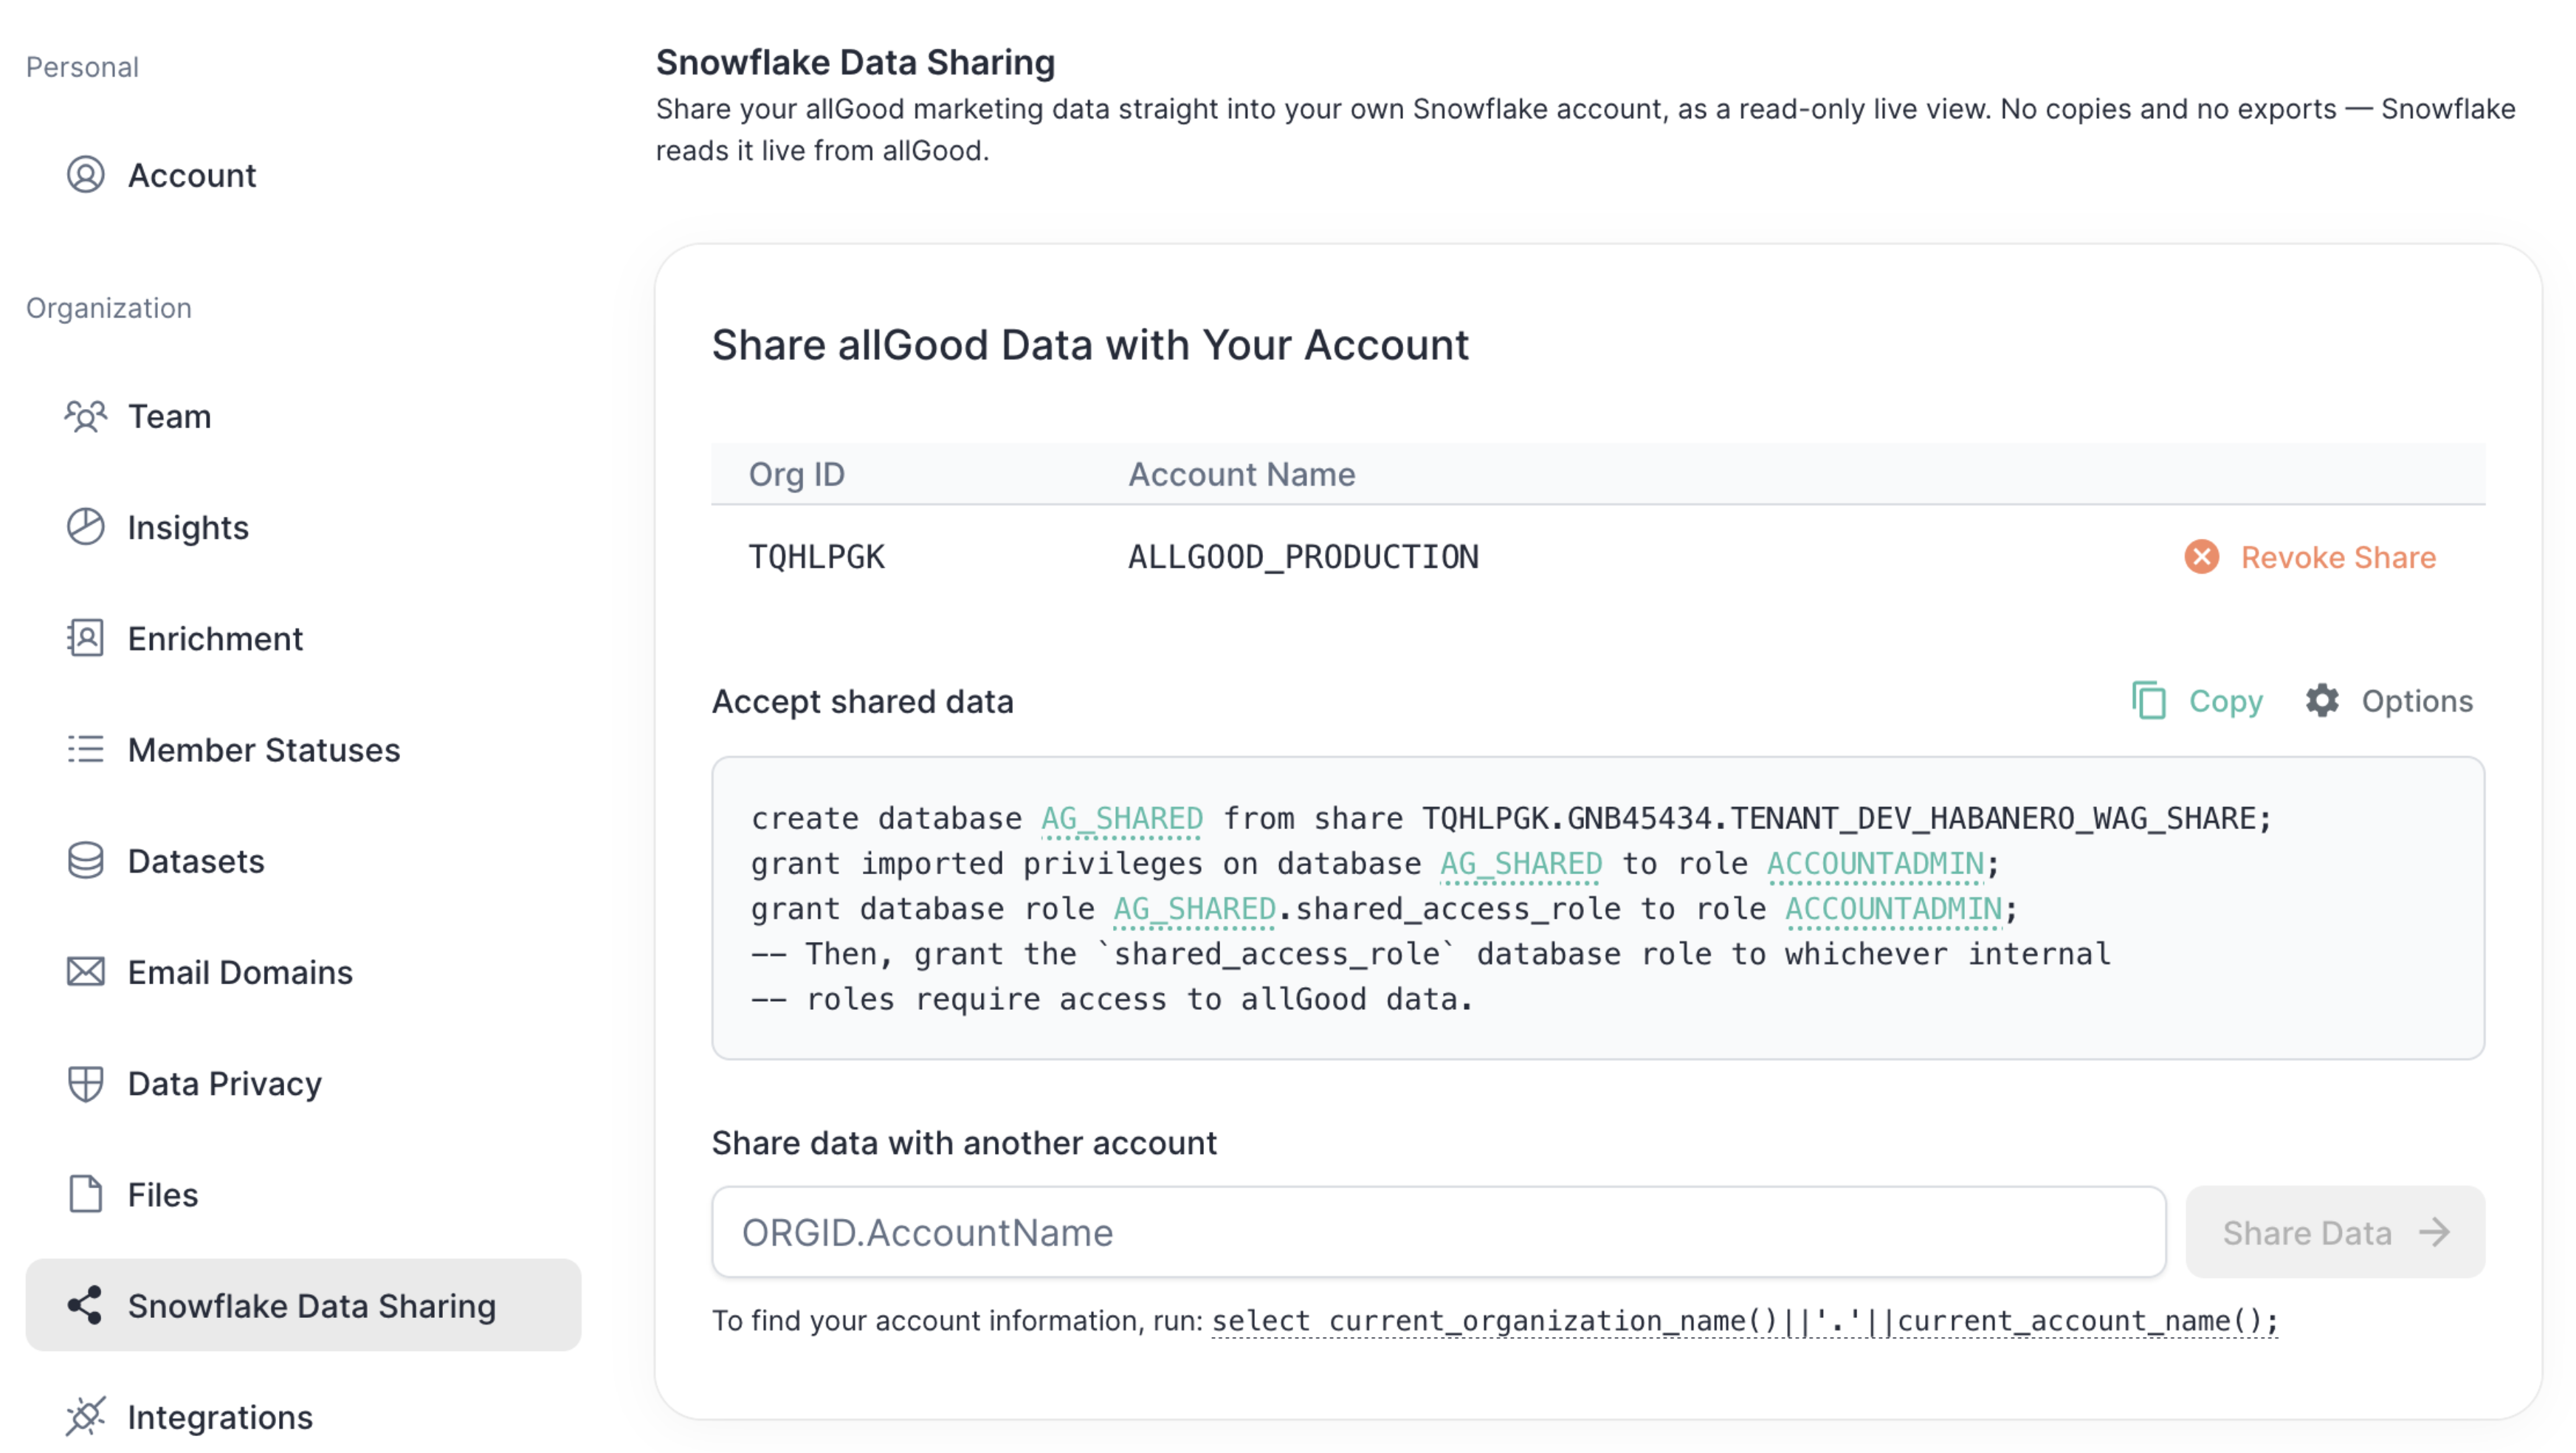Screen dimensions: 2576x1453
Task: Open the Insights menu item
Action: (303, 527)
